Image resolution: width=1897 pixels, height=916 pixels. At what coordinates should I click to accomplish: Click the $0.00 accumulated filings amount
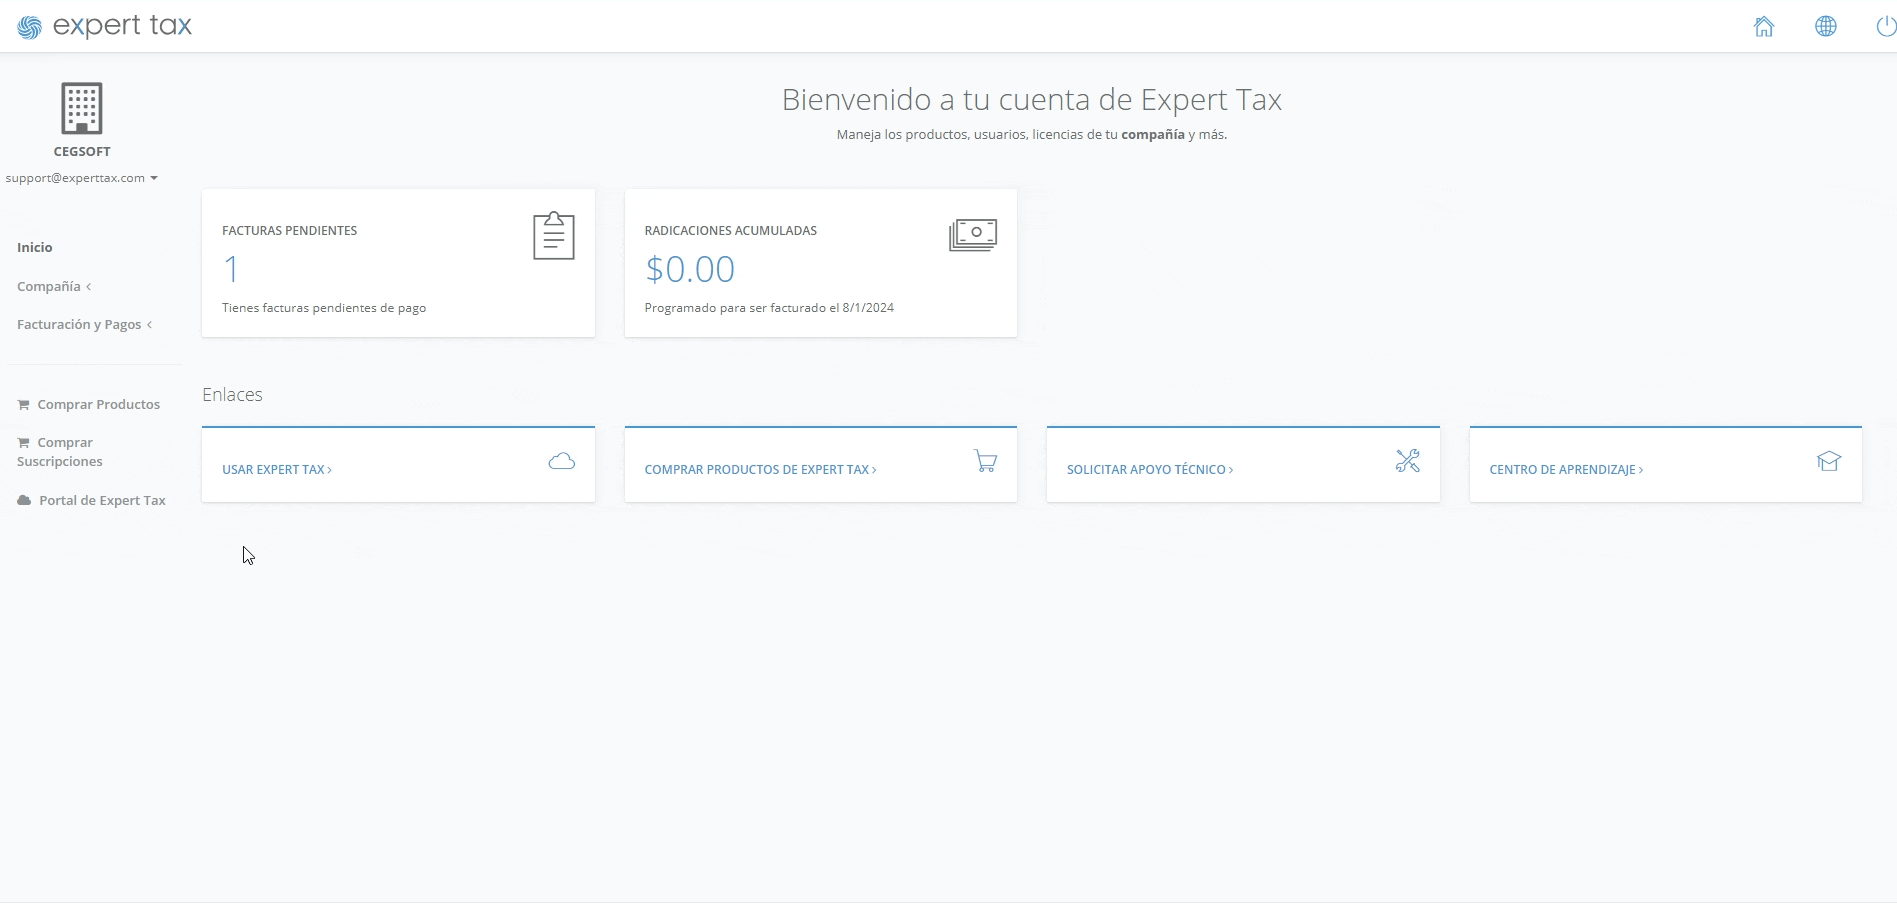coord(690,269)
